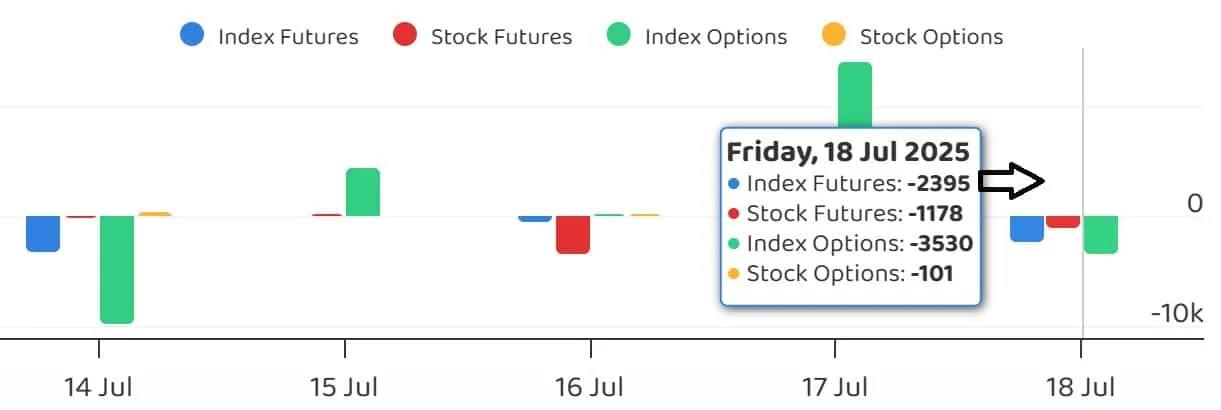This screenshot has width=1221, height=410.
Task: Click the yellow Stock Options legend circle
Action: [834, 36]
